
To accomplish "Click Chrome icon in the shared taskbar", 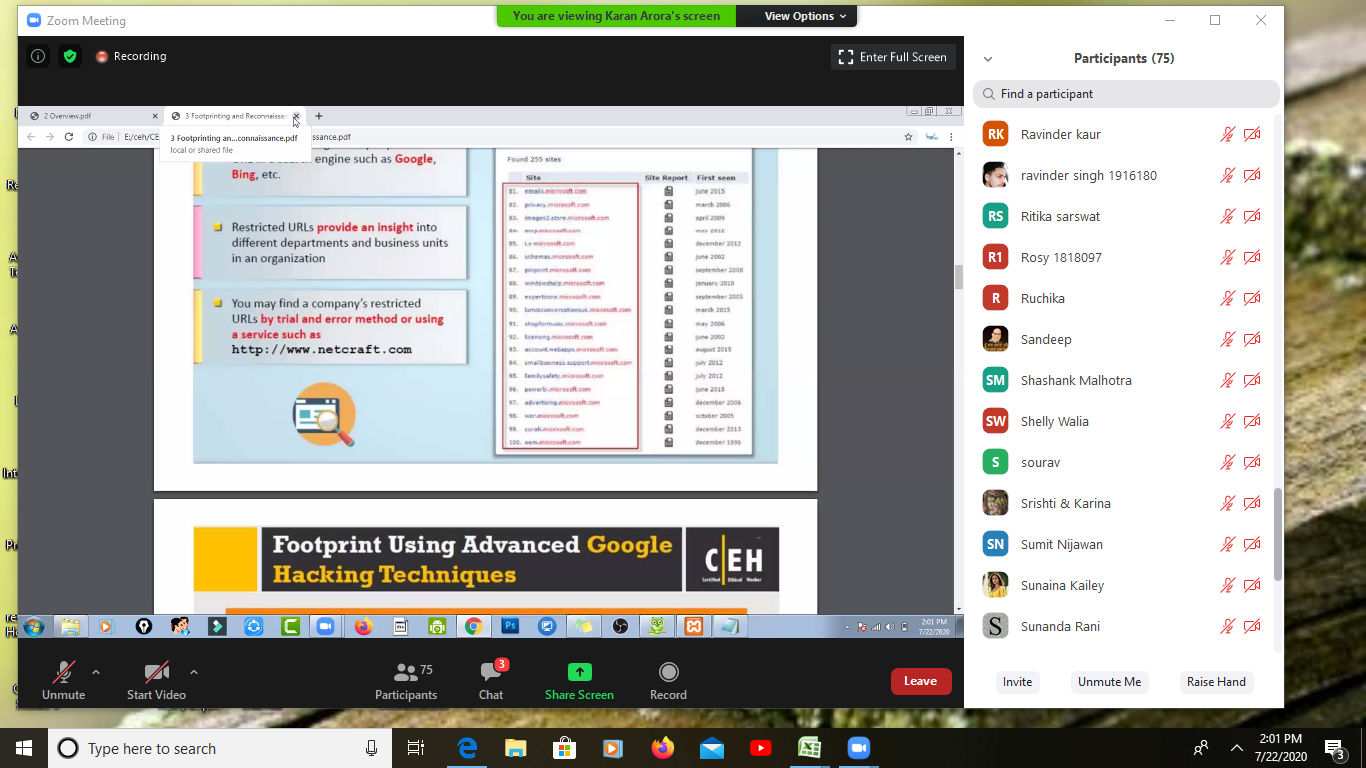I will pos(474,626).
